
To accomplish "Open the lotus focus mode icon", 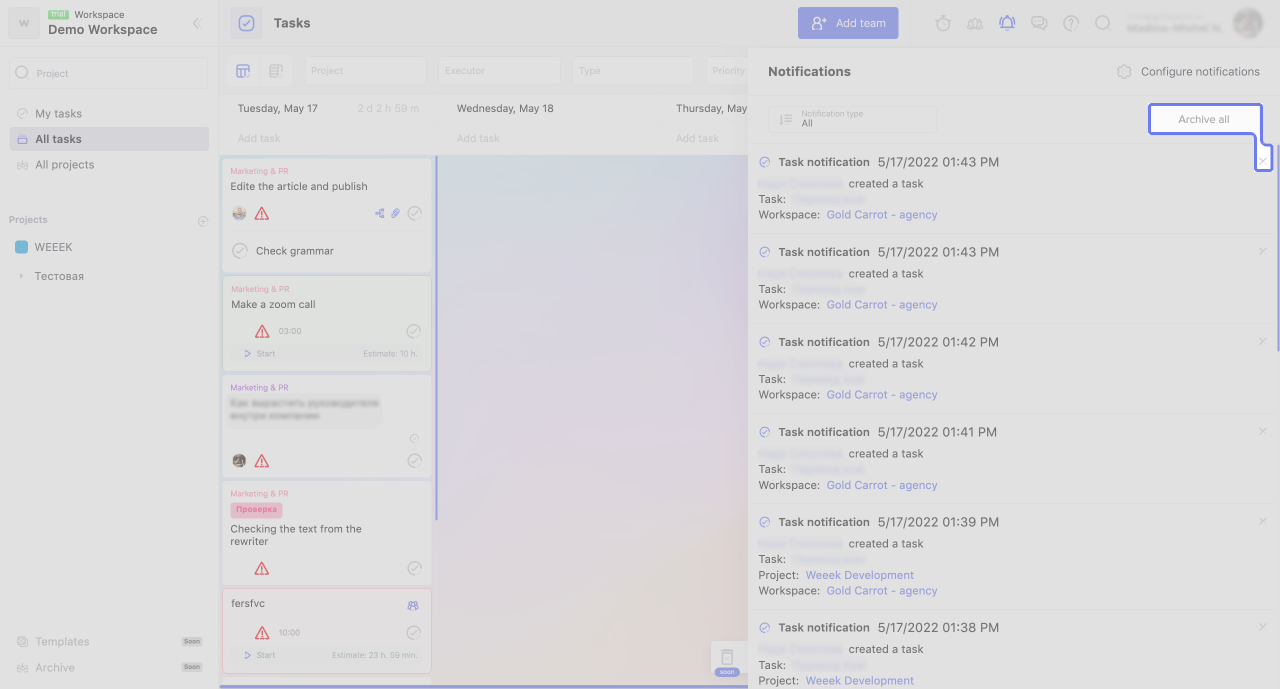I will point(975,23).
